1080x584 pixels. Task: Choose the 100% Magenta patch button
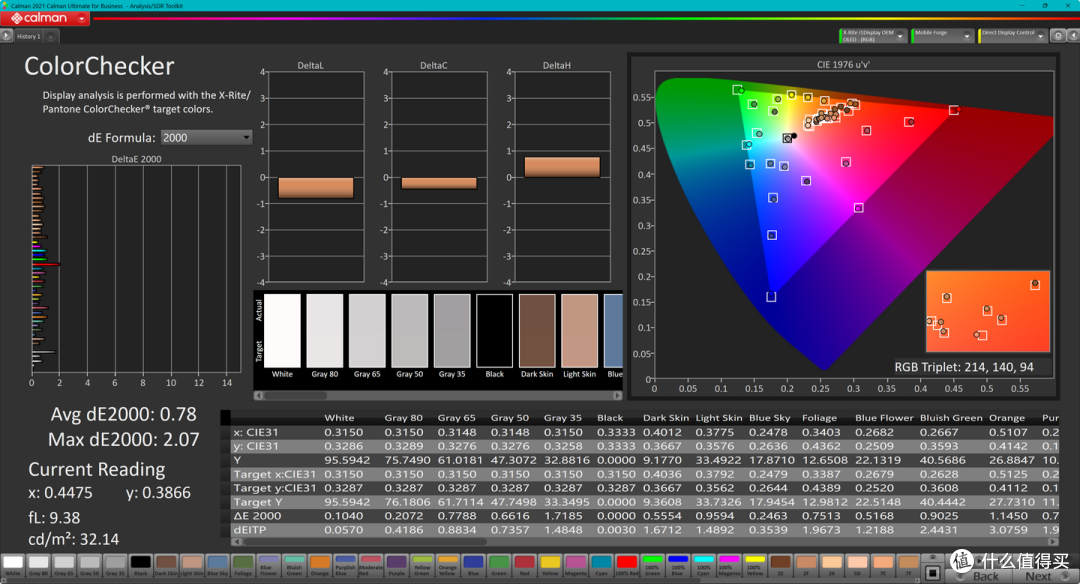coord(729,565)
